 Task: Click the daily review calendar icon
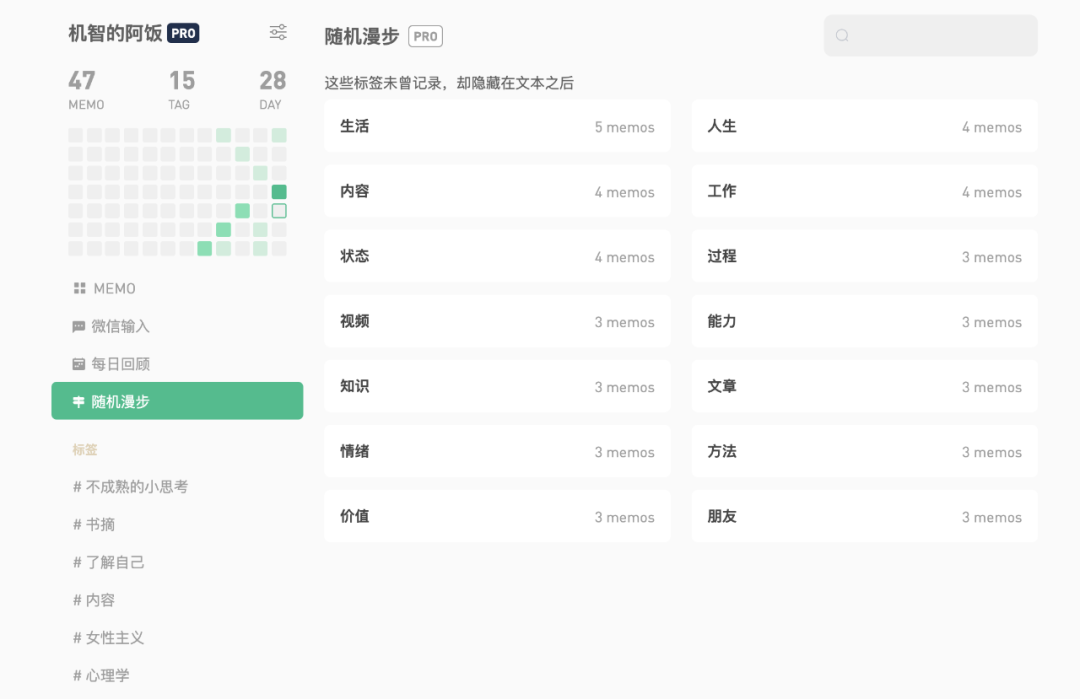click(x=79, y=364)
